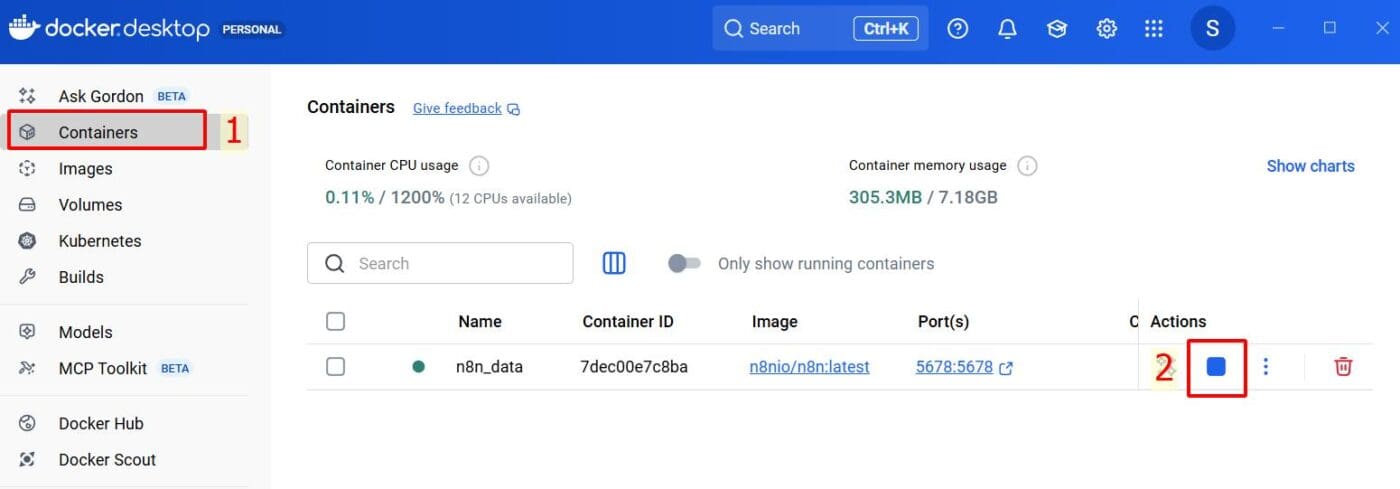The height and width of the screenshot is (489, 1400).
Task: Open the three-dot menu for n8n_data
Action: pos(1266,367)
